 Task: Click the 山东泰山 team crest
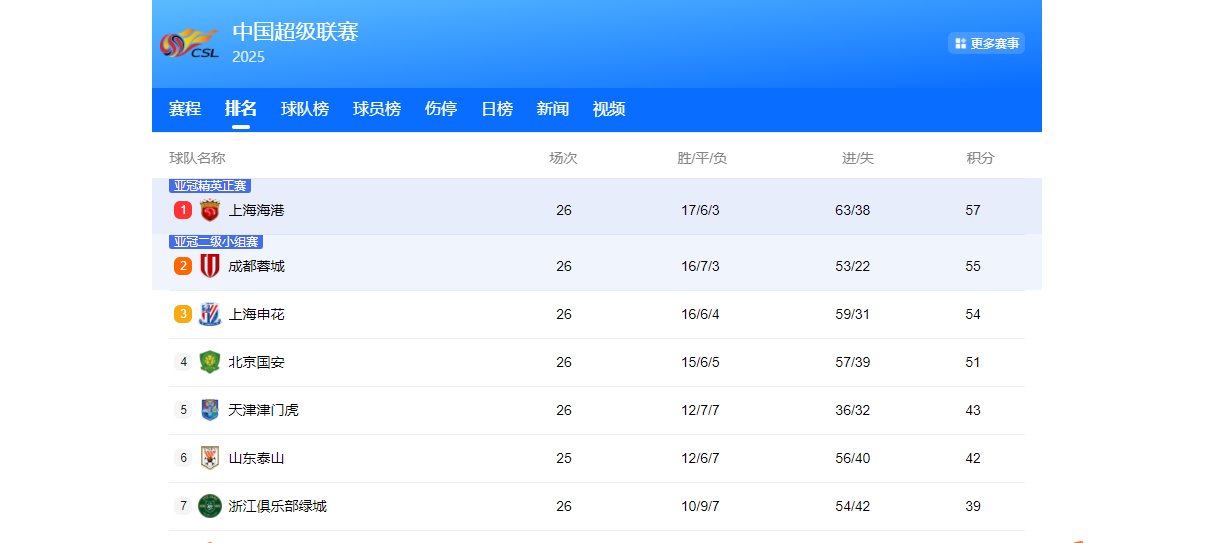(x=210, y=458)
